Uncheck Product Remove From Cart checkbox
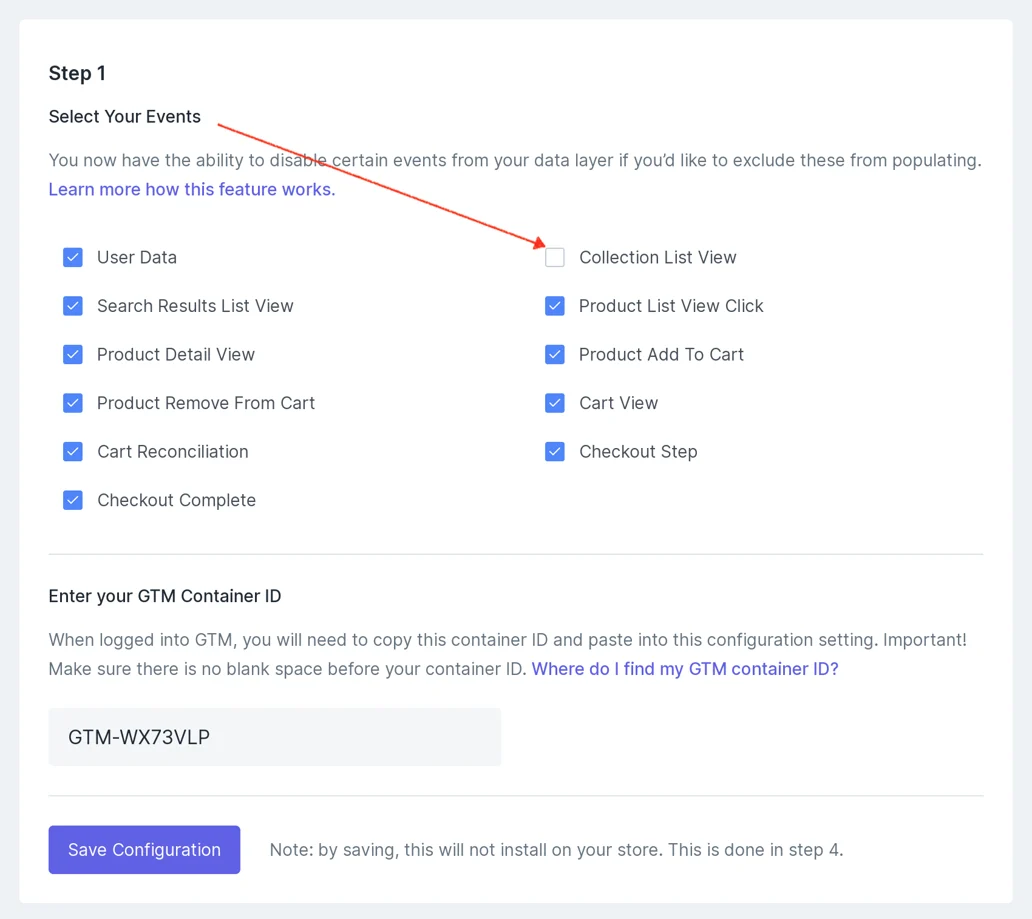This screenshot has height=919, width=1032. 73,403
